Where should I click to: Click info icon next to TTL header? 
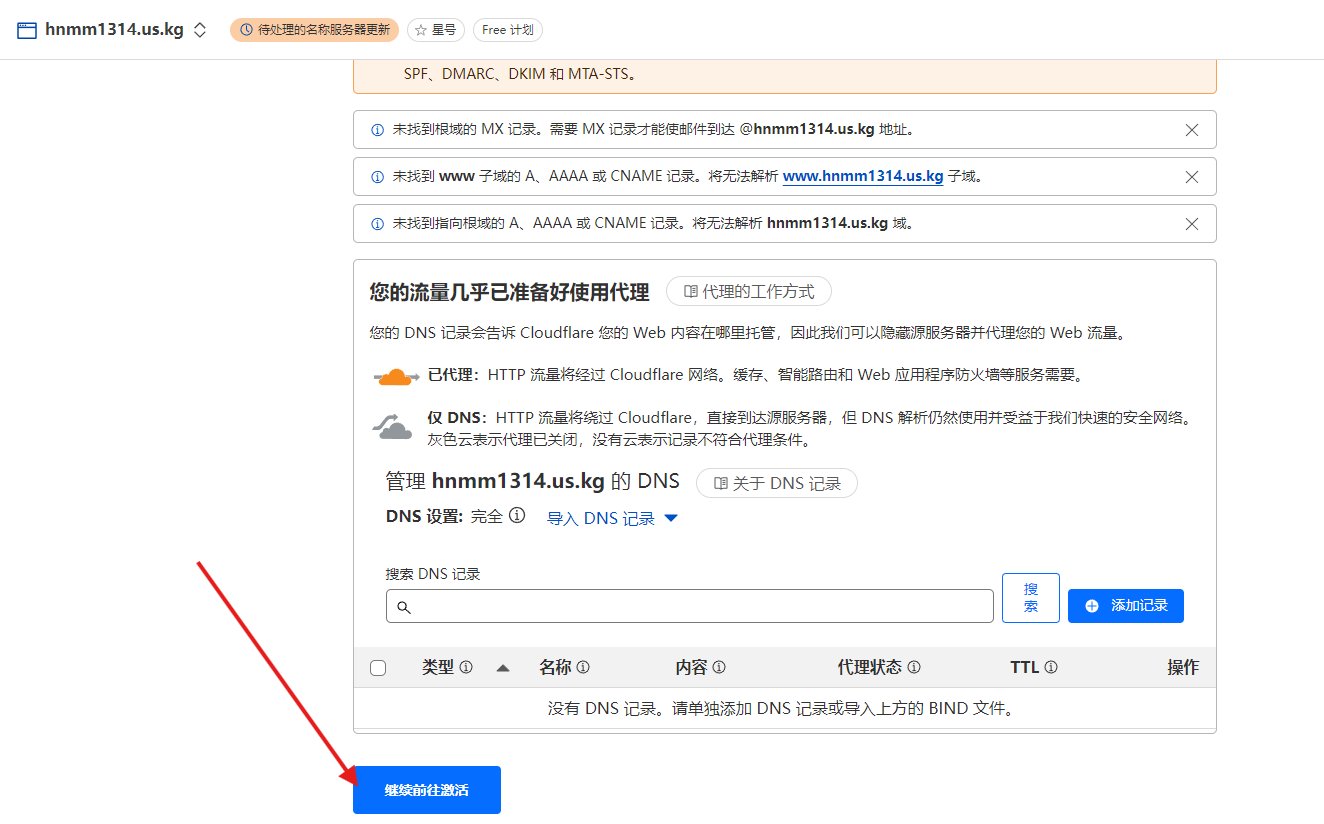pos(1051,668)
